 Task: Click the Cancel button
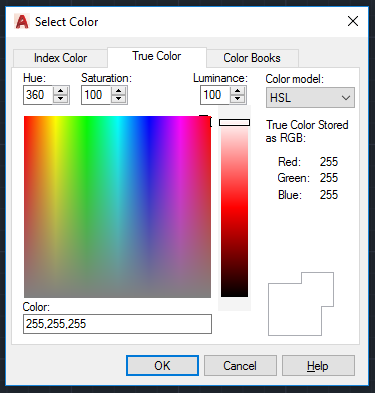(240, 366)
